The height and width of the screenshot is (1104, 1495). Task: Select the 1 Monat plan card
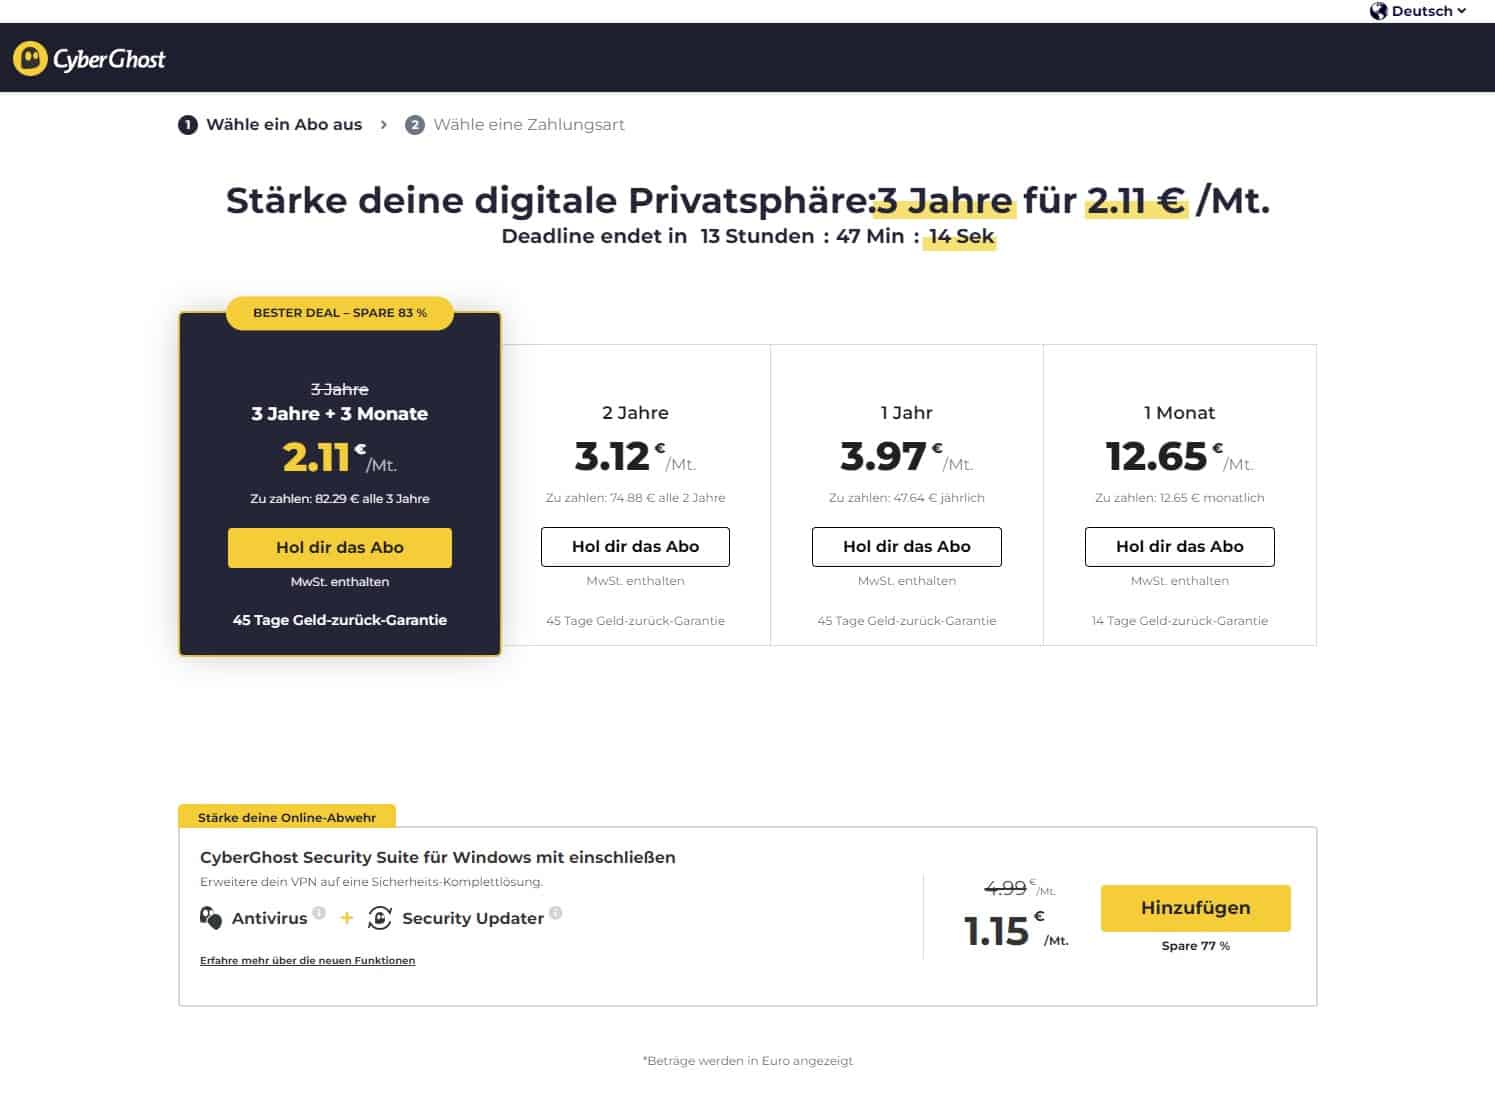(x=1180, y=495)
